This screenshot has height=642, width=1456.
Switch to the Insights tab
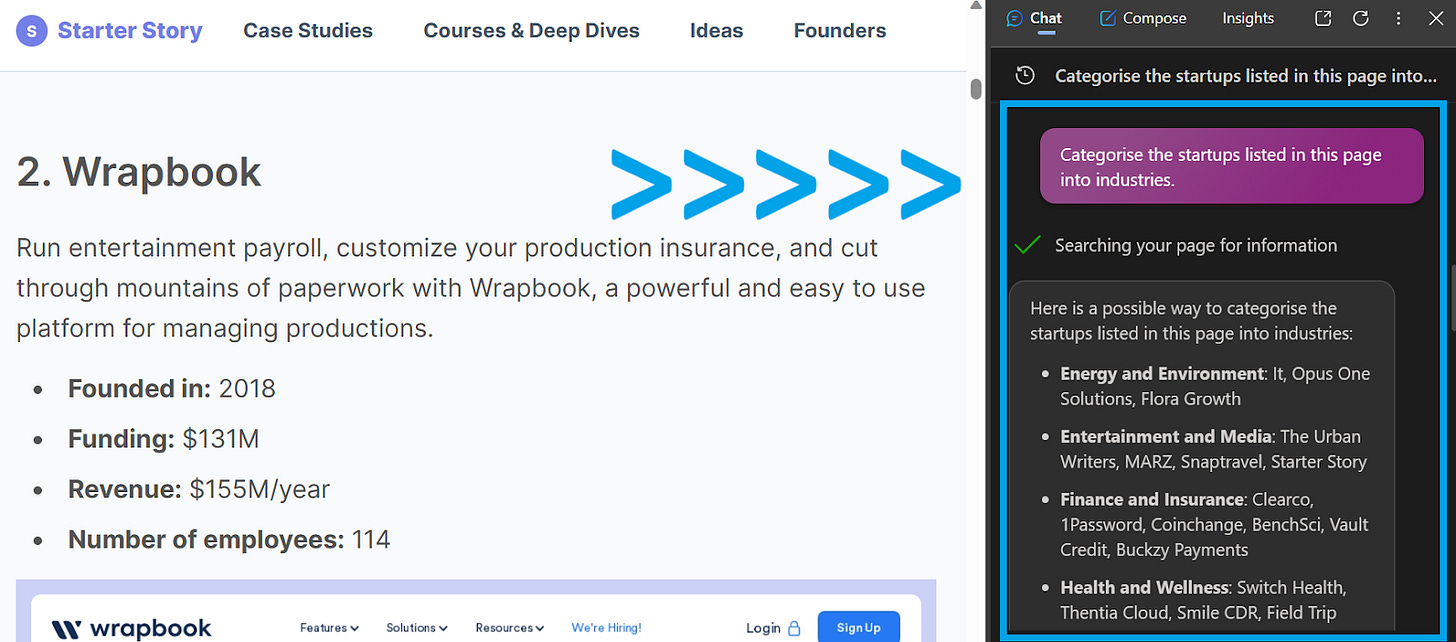pos(1248,18)
